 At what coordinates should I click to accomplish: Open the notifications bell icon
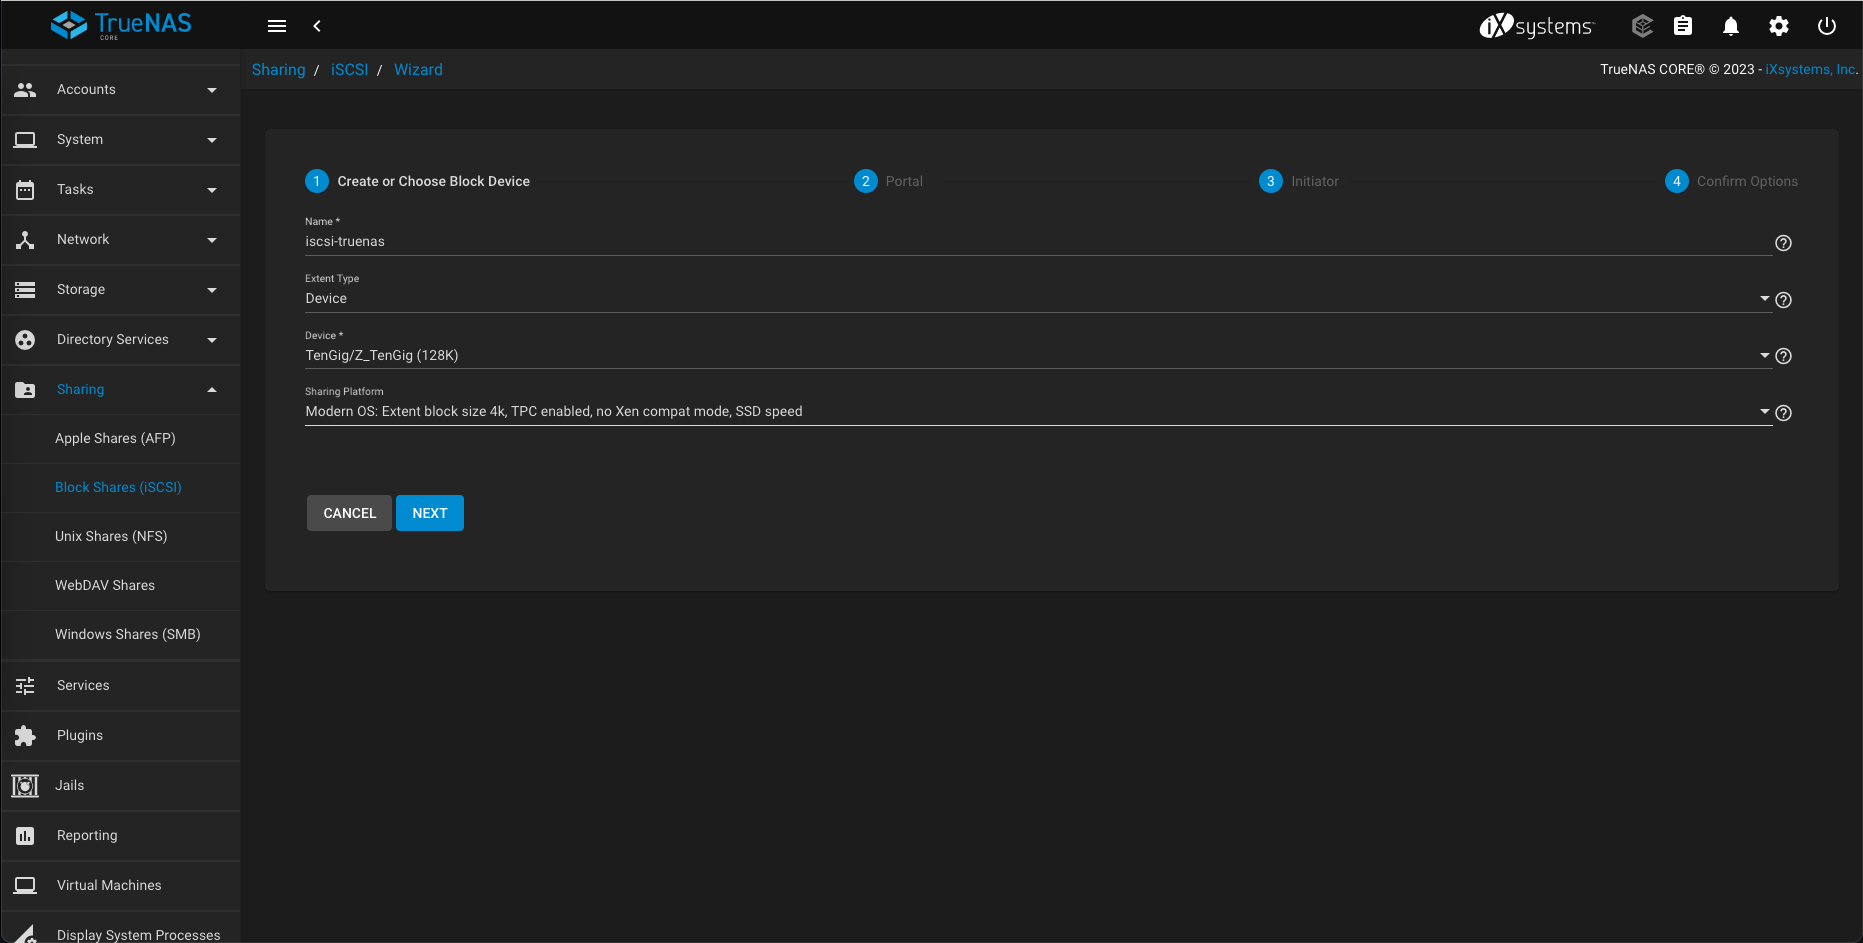tap(1730, 26)
